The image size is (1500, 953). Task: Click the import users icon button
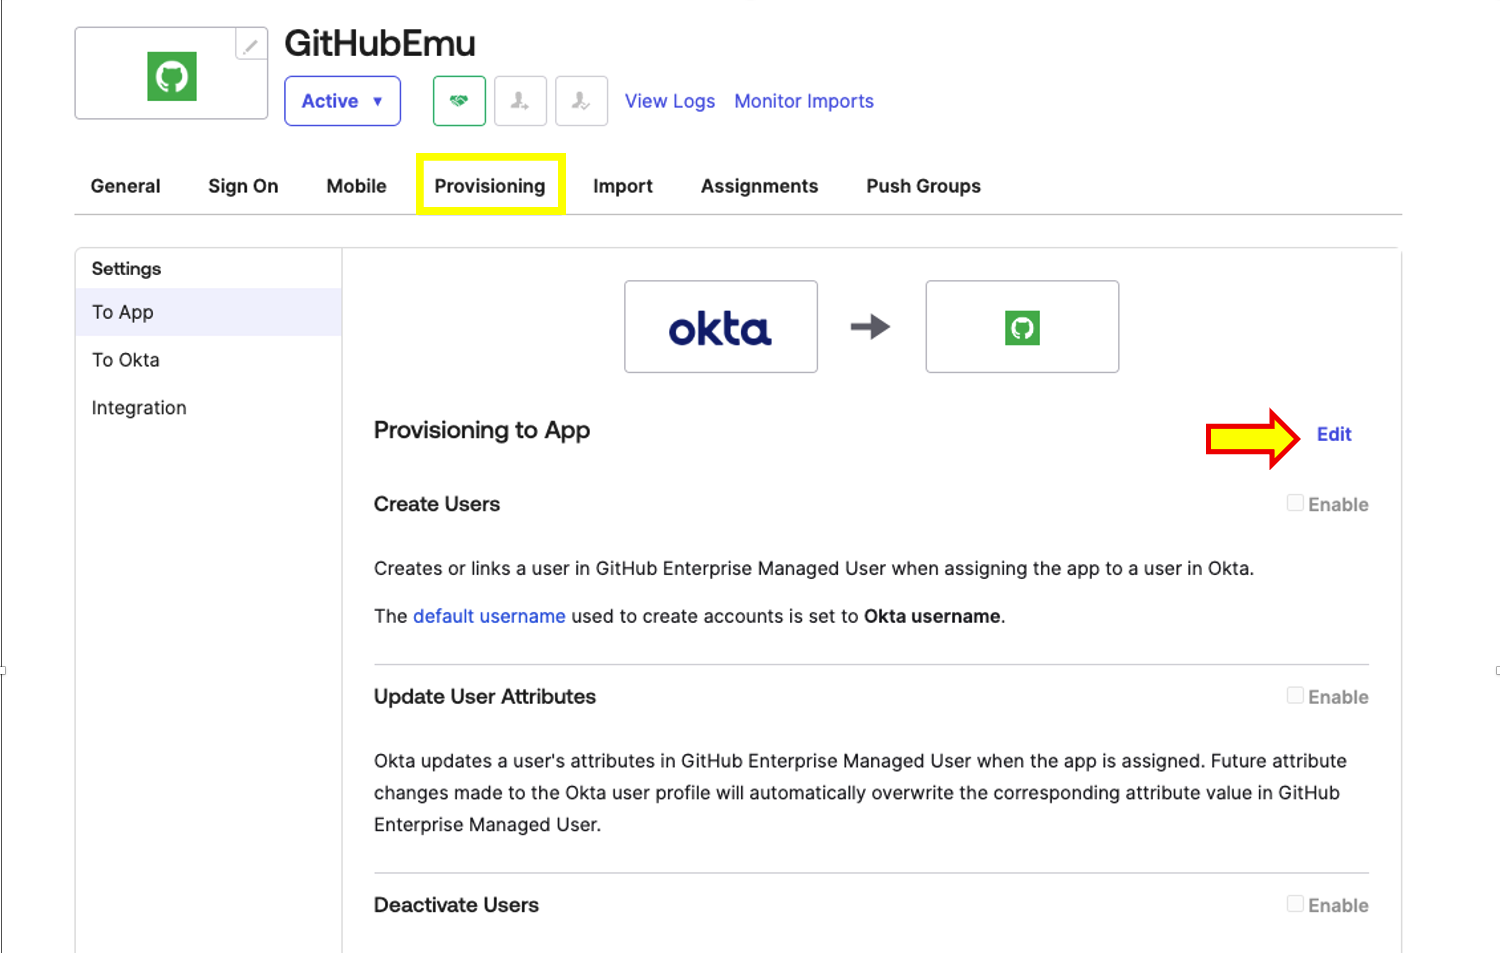[x=520, y=101]
